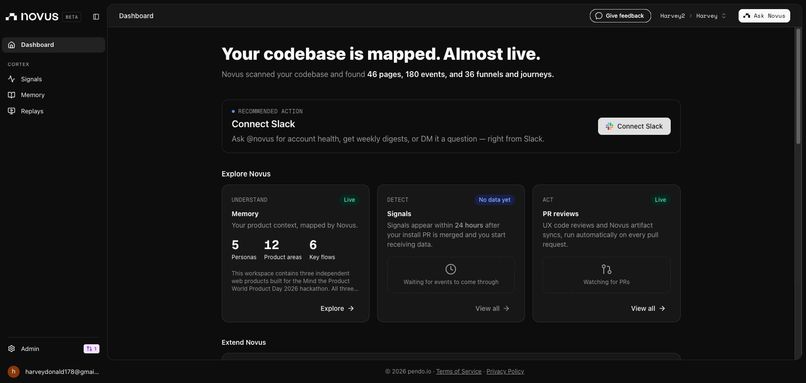Click the 'No data yet' badge
The image size is (806, 383).
494,199
